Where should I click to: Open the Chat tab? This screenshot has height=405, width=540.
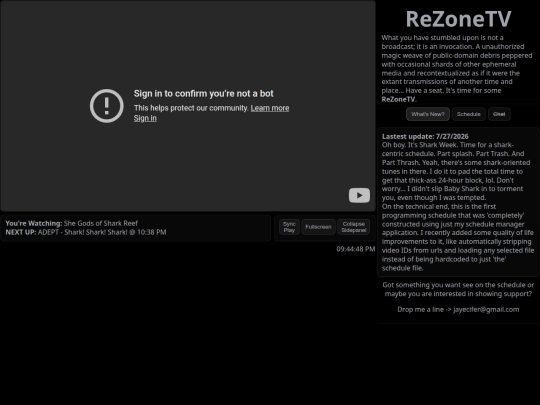pos(499,114)
